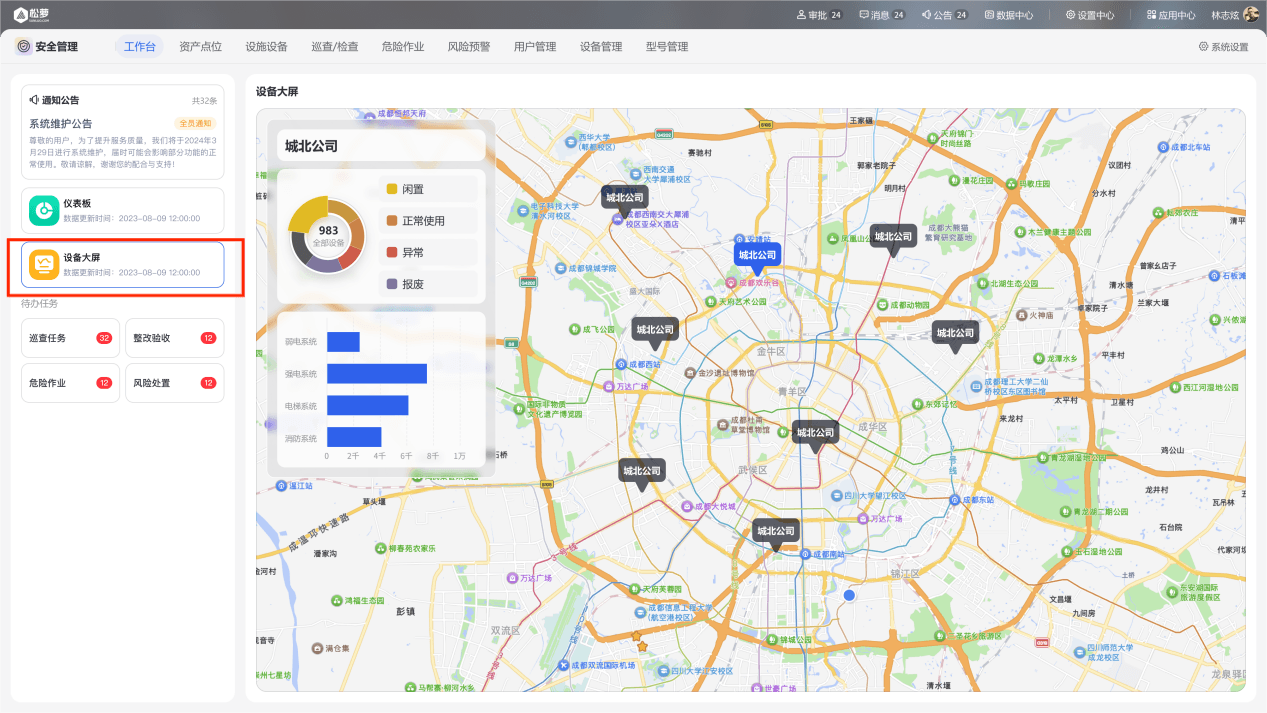Switch to the 工作台 tab
1267x713 pixels.
(x=139, y=47)
